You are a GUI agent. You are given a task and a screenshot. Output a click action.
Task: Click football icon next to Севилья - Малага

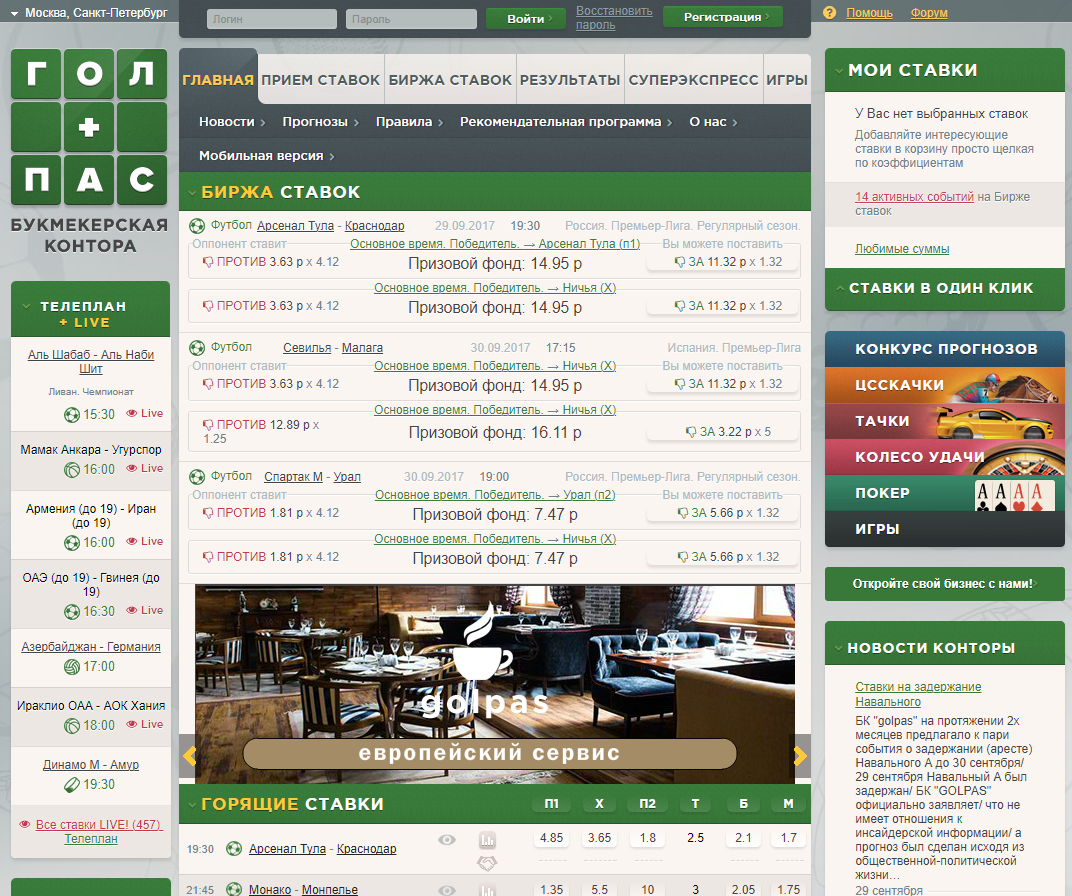(197, 348)
